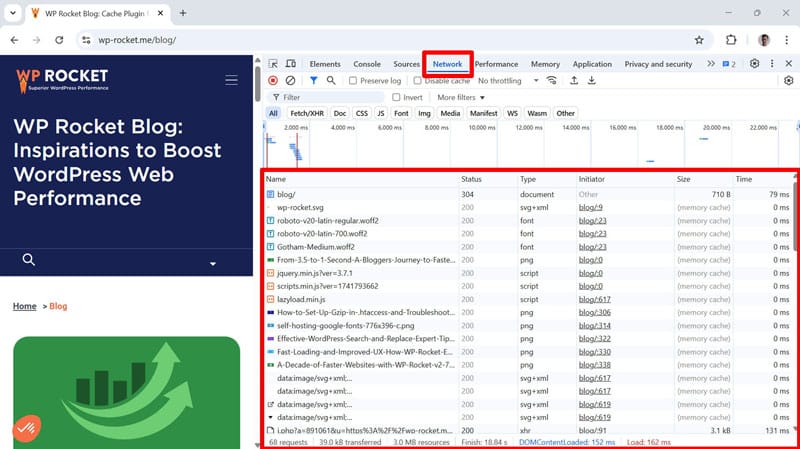Click the inspect element picker icon
The width and height of the screenshot is (800, 449).
coord(273,64)
